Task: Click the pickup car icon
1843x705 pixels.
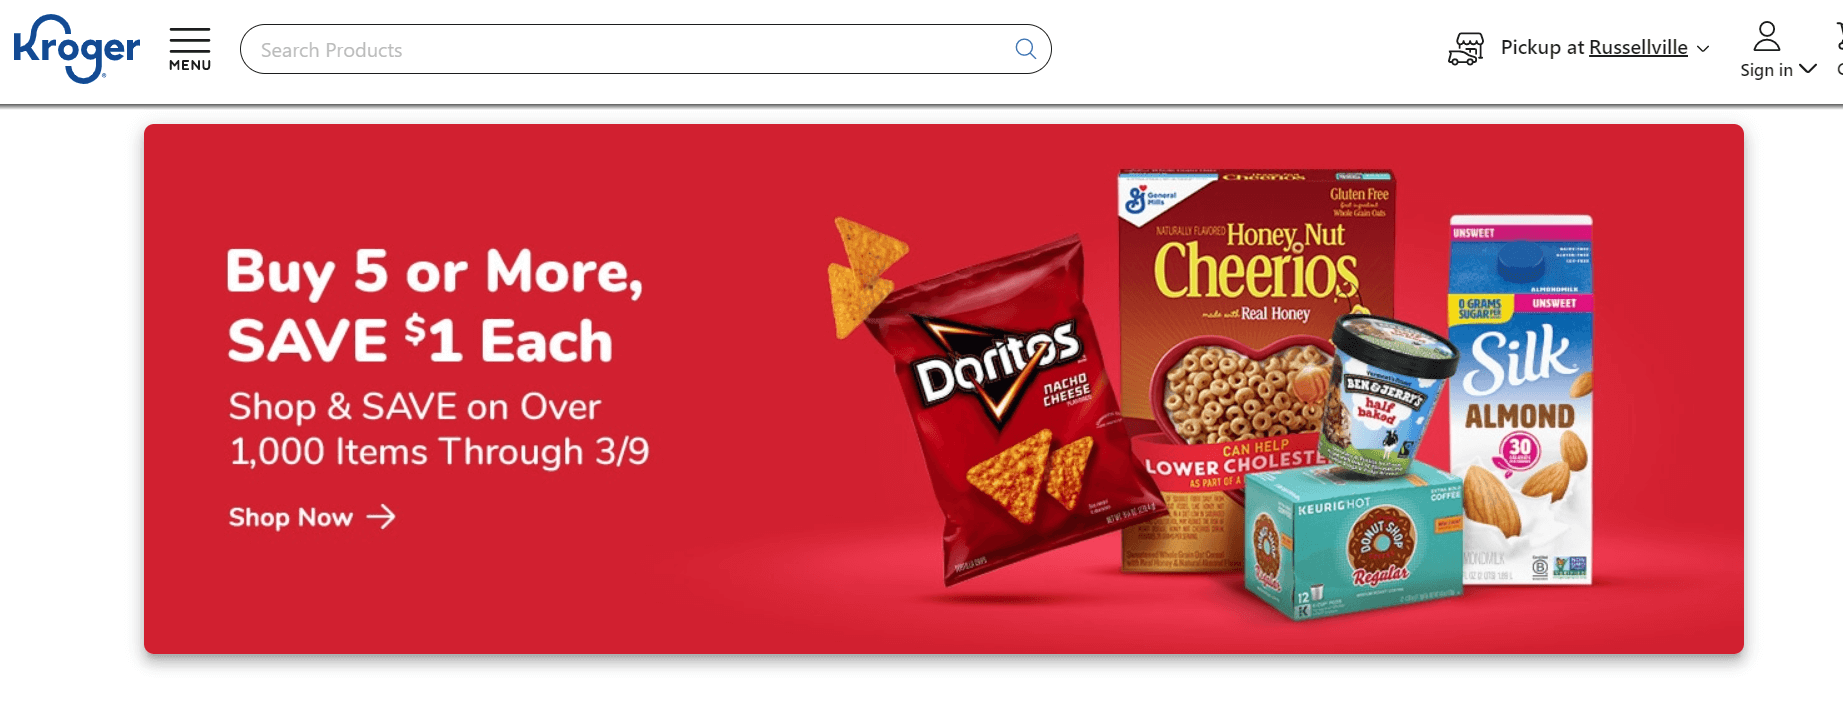Action: tap(1466, 48)
